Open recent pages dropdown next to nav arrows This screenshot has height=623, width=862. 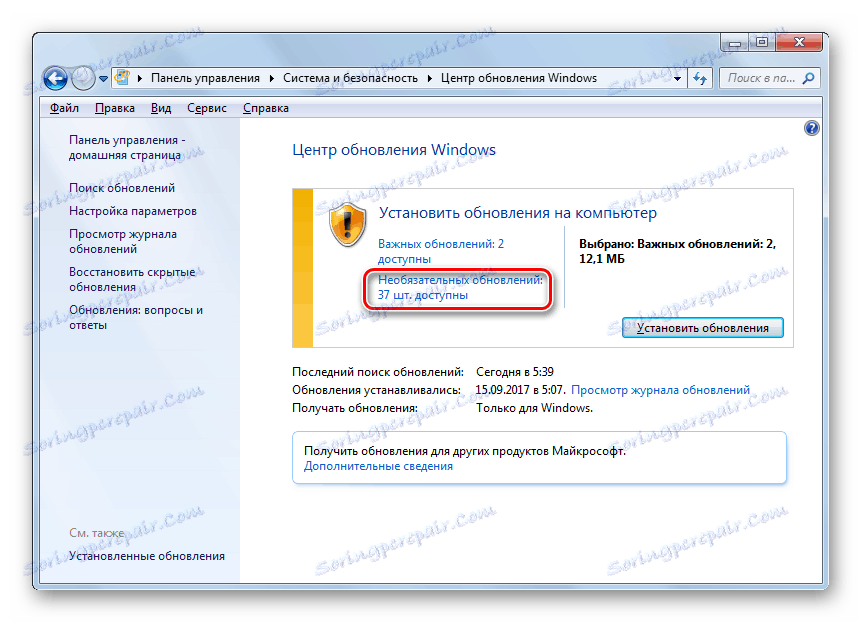click(x=103, y=79)
